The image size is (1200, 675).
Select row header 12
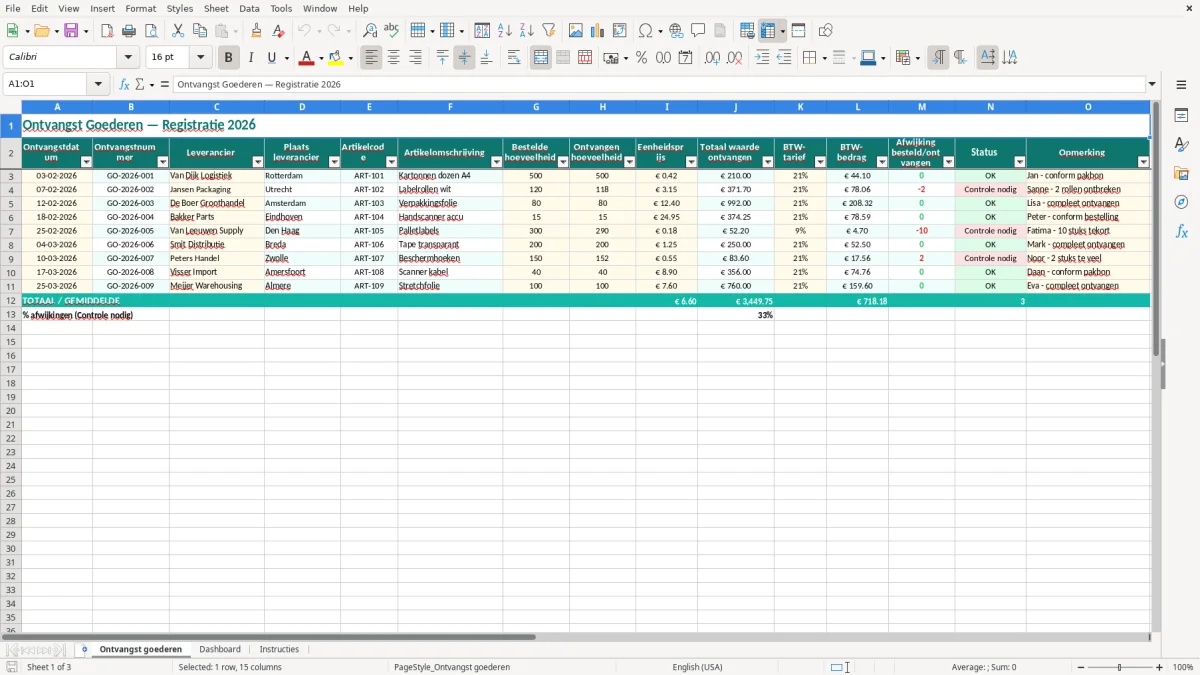point(11,300)
